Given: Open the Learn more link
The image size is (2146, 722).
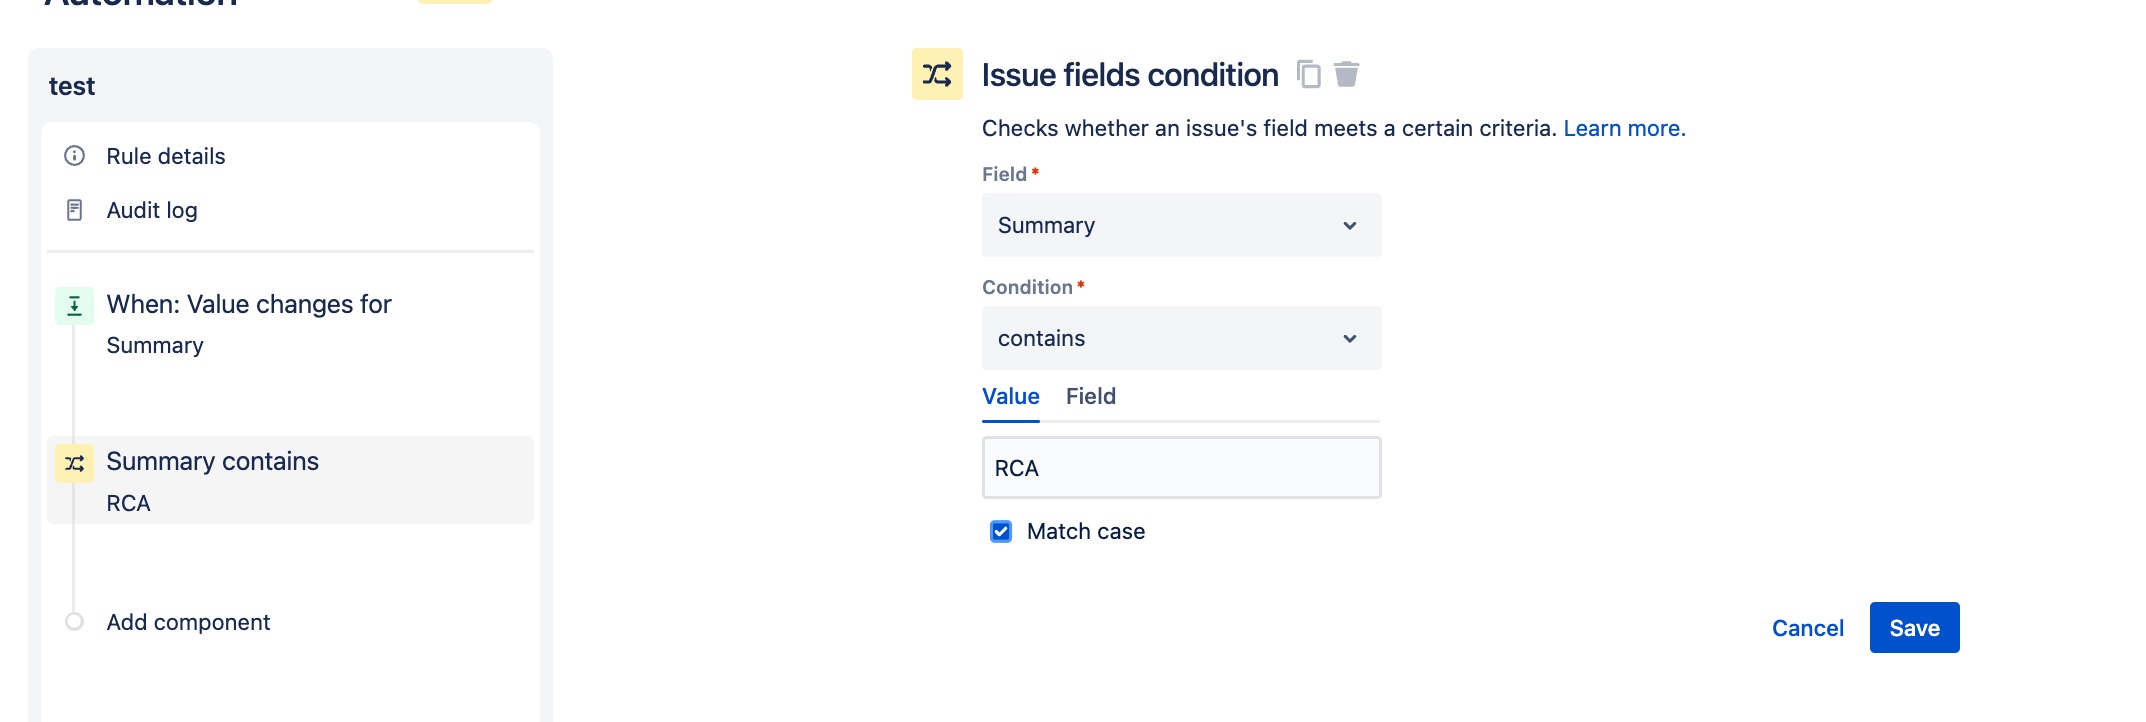Looking at the screenshot, I should click(1621, 128).
